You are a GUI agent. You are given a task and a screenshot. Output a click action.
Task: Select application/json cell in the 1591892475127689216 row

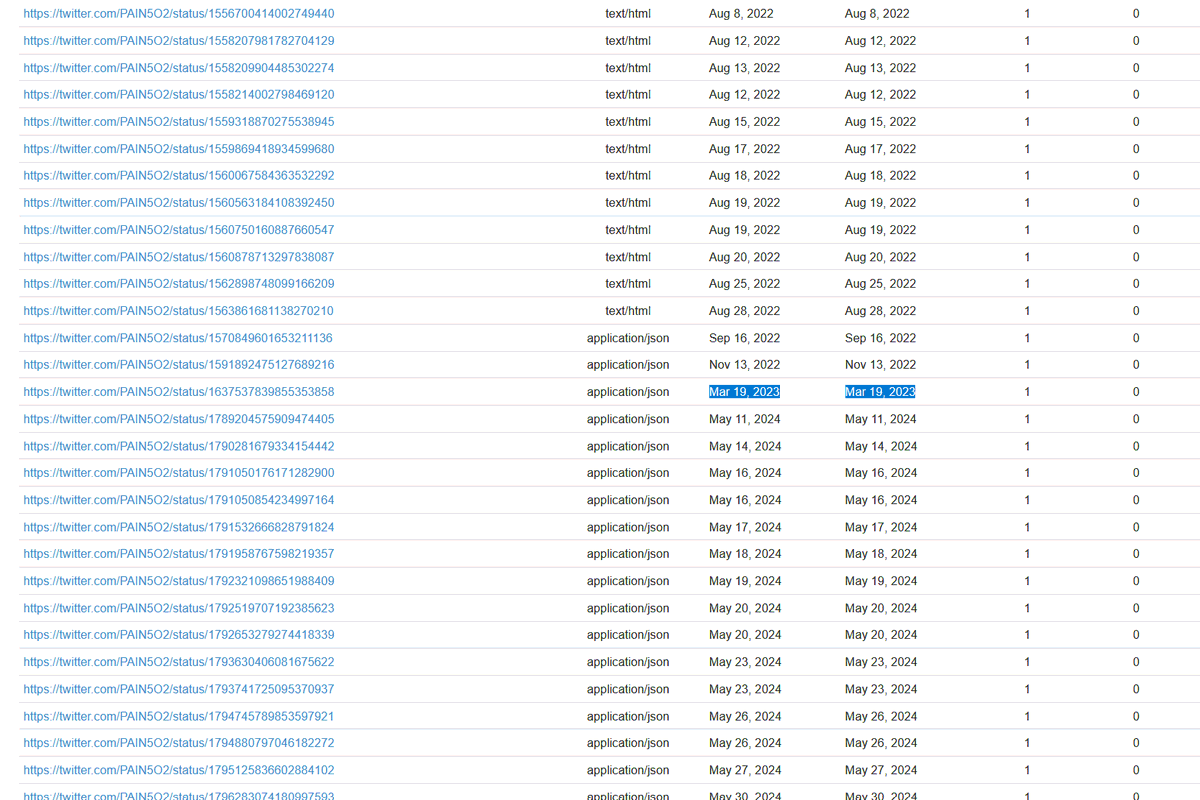(x=628, y=365)
